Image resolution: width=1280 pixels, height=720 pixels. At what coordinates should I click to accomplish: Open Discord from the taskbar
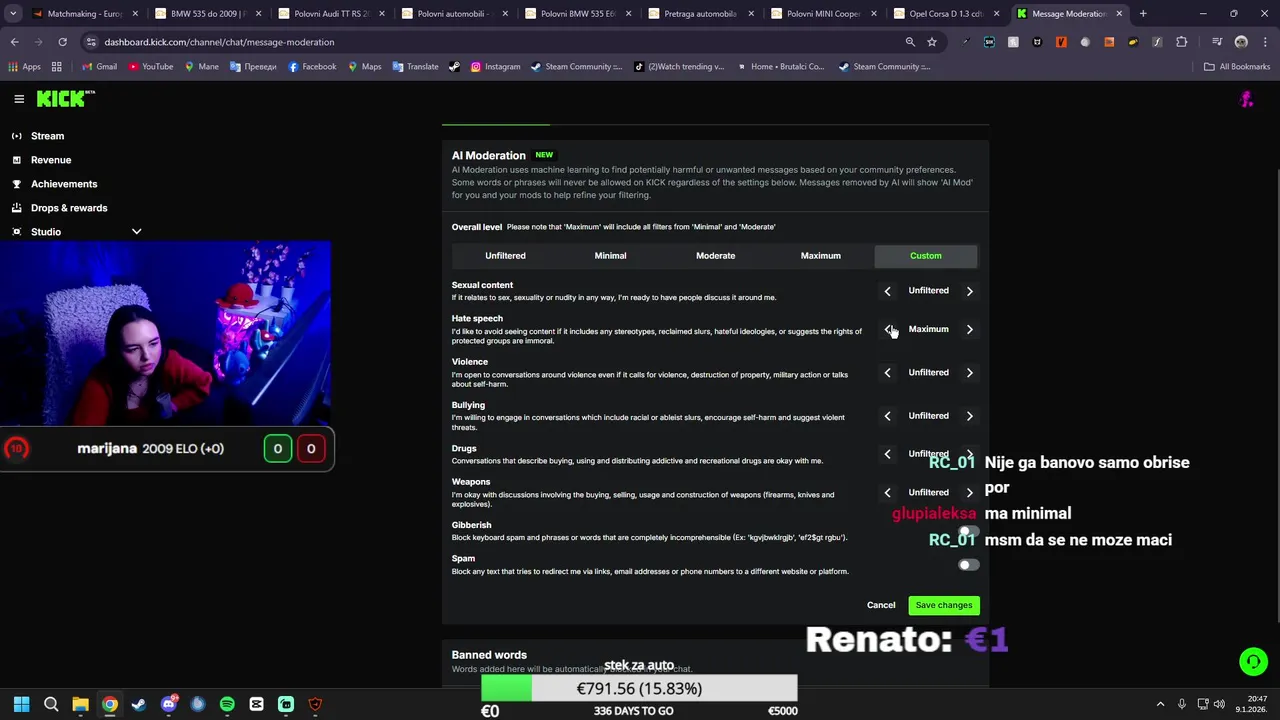coord(169,704)
